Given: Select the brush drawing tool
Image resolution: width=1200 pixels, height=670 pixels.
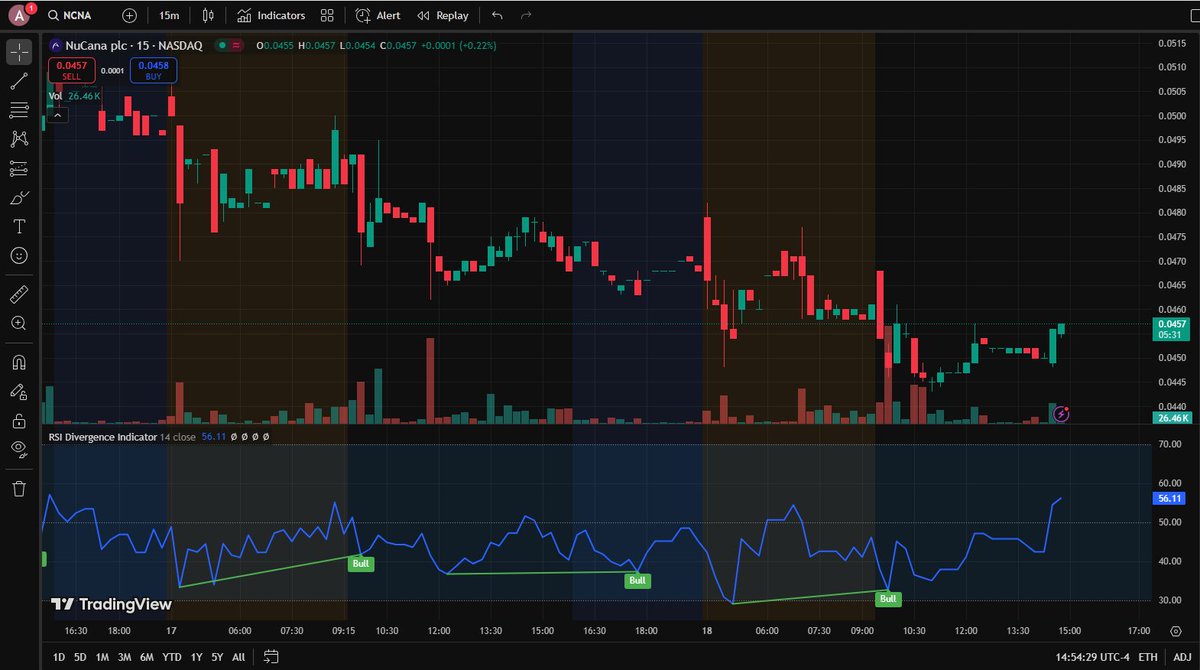Looking at the screenshot, I should tap(18, 198).
